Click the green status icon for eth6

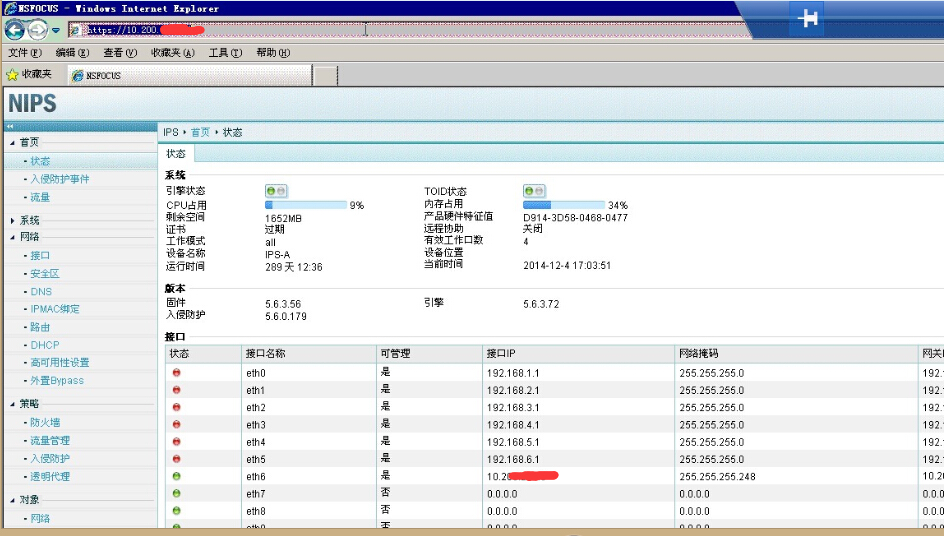(x=176, y=476)
